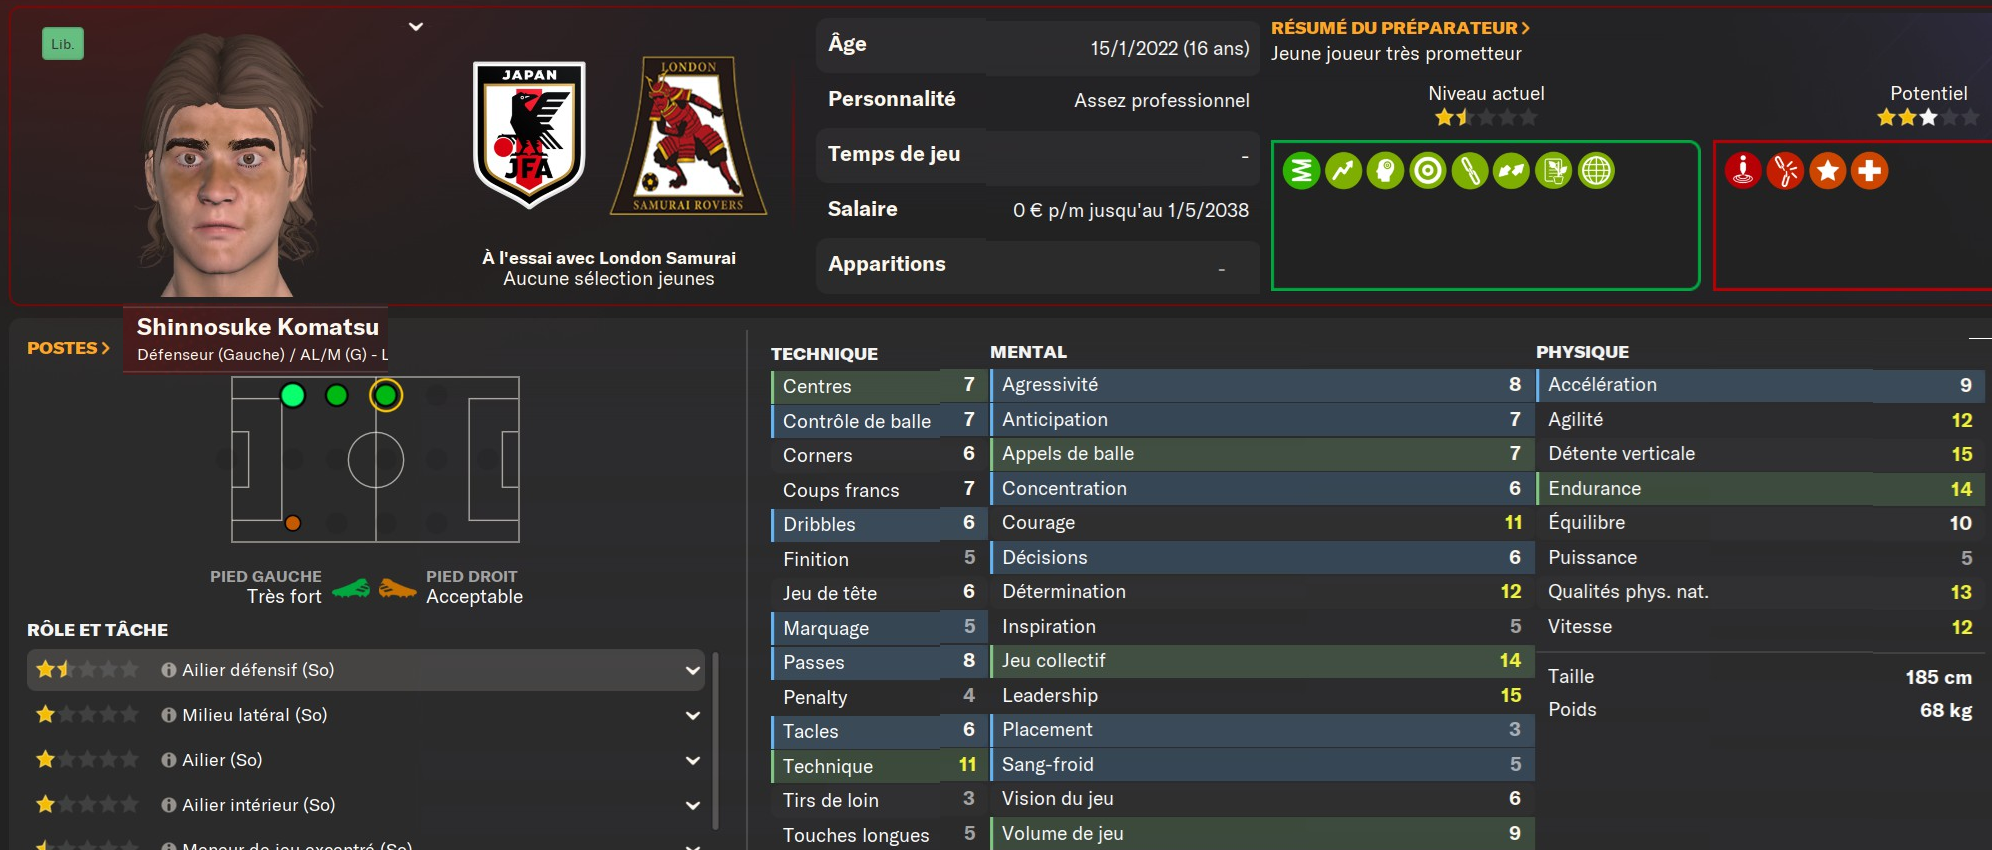
Task: Click the orange star weakness icon
Action: click(1827, 171)
